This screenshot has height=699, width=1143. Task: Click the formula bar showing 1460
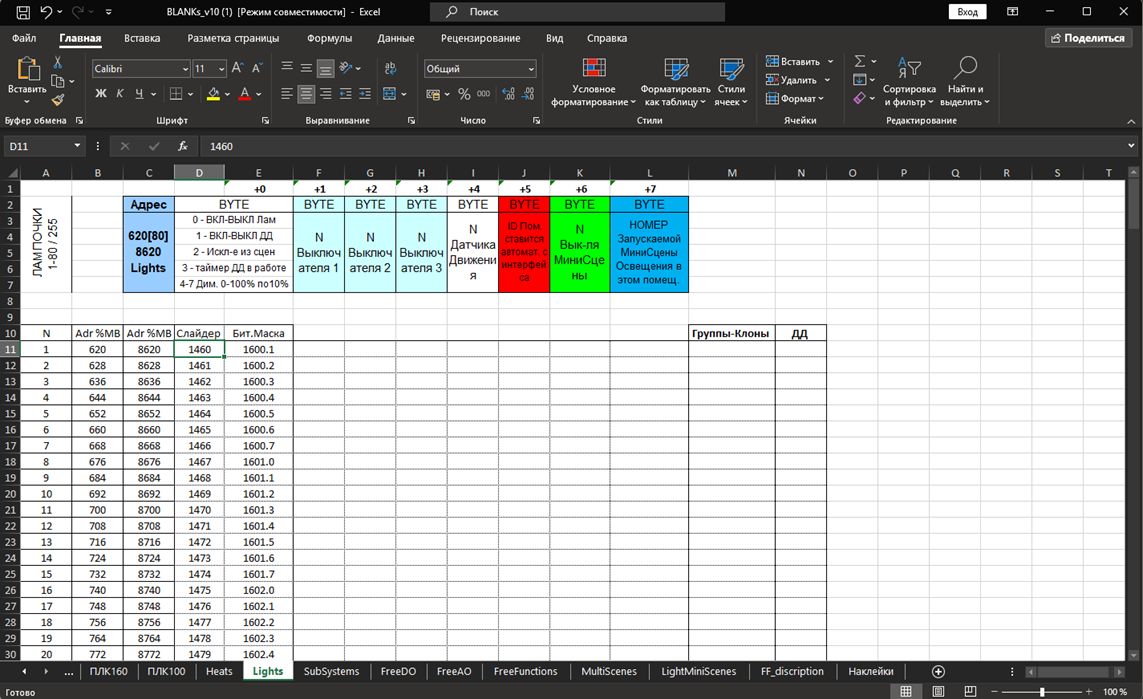660,146
